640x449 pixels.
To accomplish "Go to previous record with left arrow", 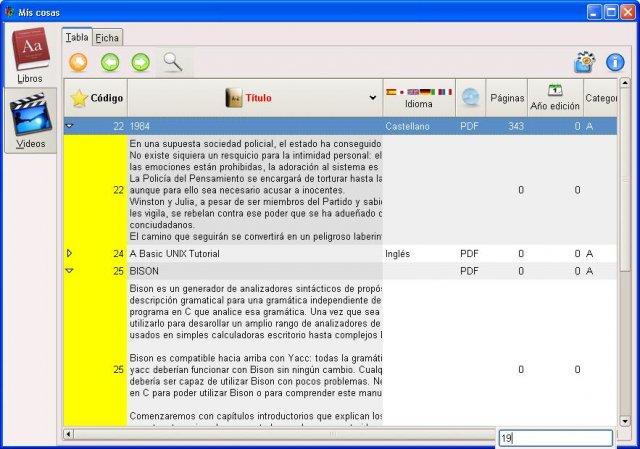I will click(x=110, y=63).
